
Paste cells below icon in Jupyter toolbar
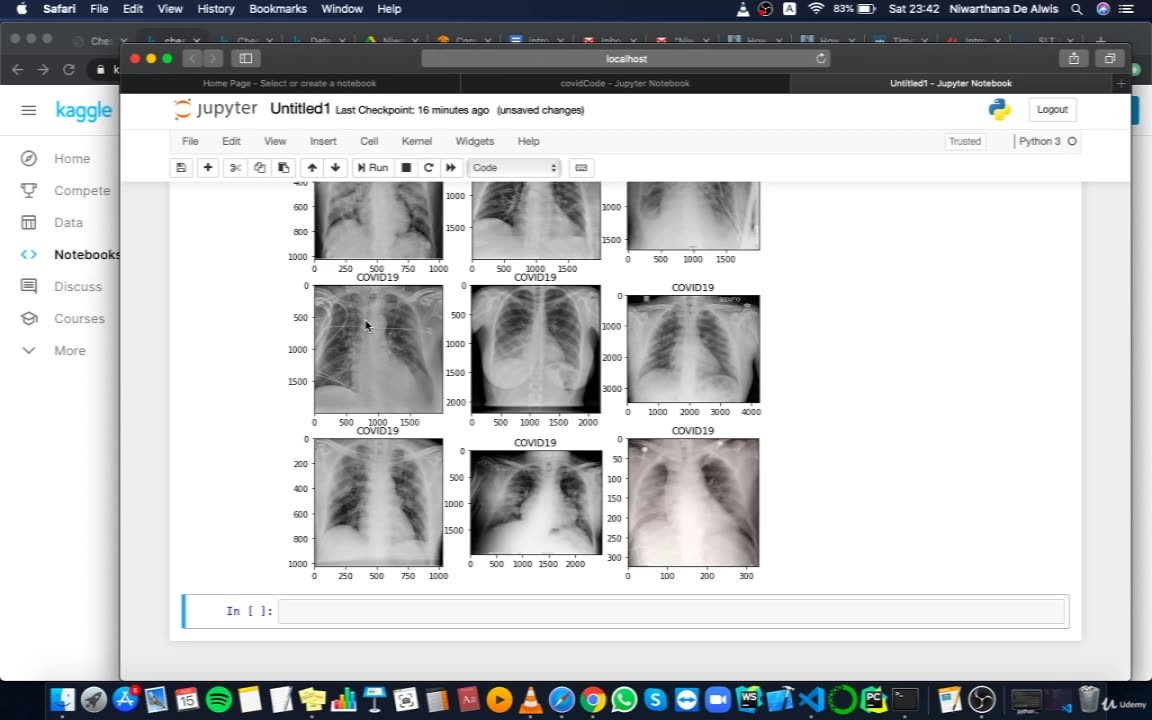(x=284, y=168)
